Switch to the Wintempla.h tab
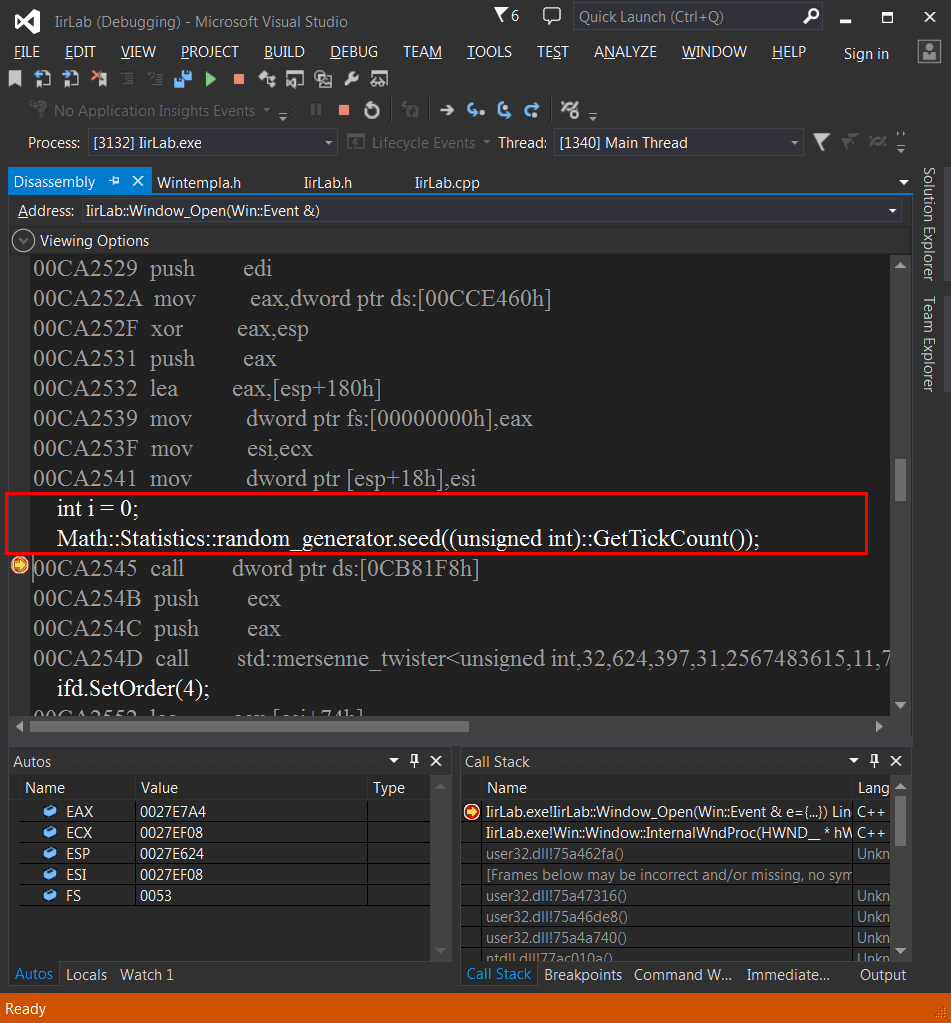 point(199,182)
